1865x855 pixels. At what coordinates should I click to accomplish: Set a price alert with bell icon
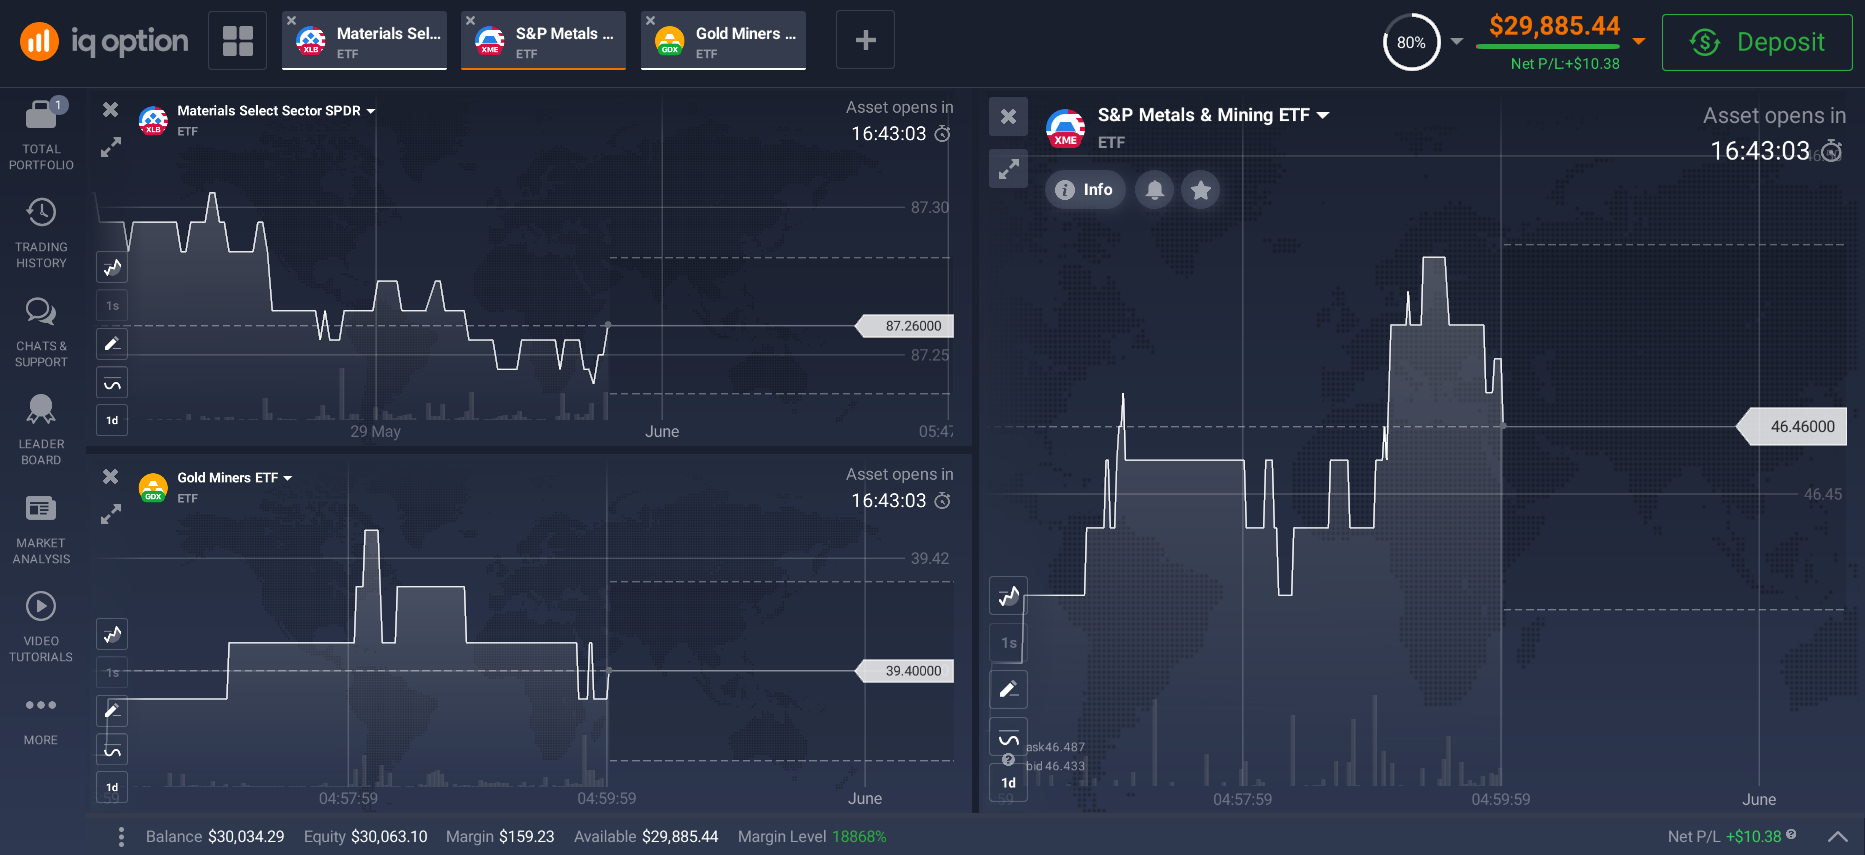click(1154, 190)
